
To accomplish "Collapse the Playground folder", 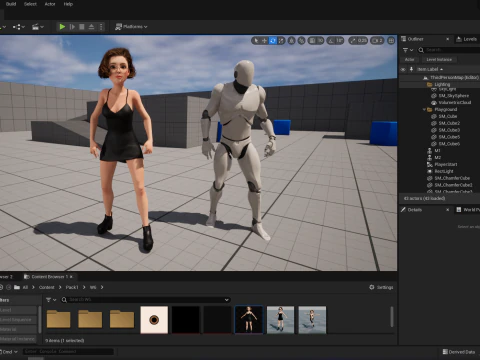I will (x=424, y=109).
